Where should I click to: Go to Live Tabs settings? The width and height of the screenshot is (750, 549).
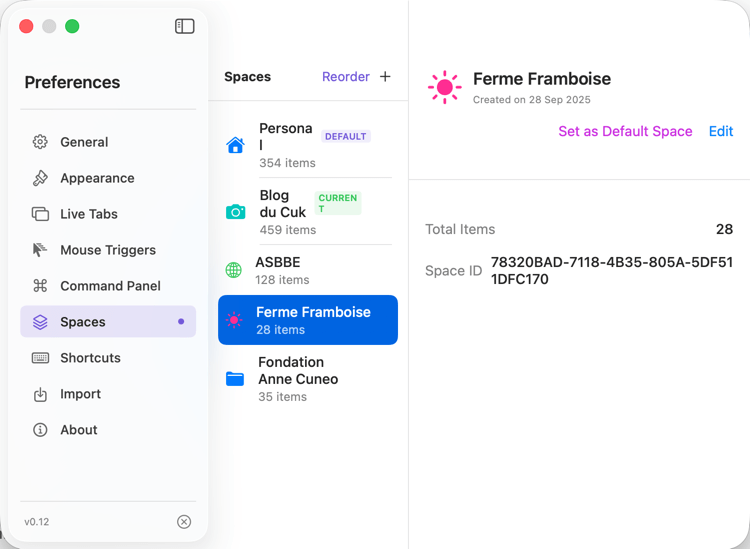pyautogui.click(x=88, y=214)
